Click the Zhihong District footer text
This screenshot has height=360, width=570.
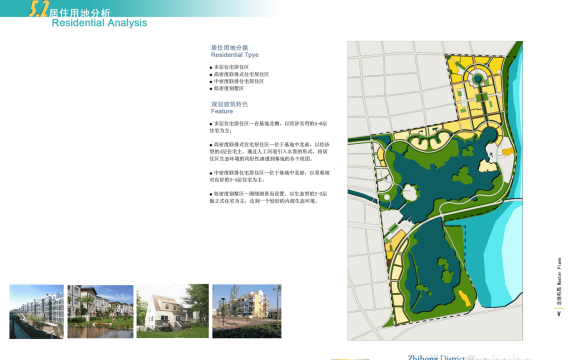[x=436, y=357]
